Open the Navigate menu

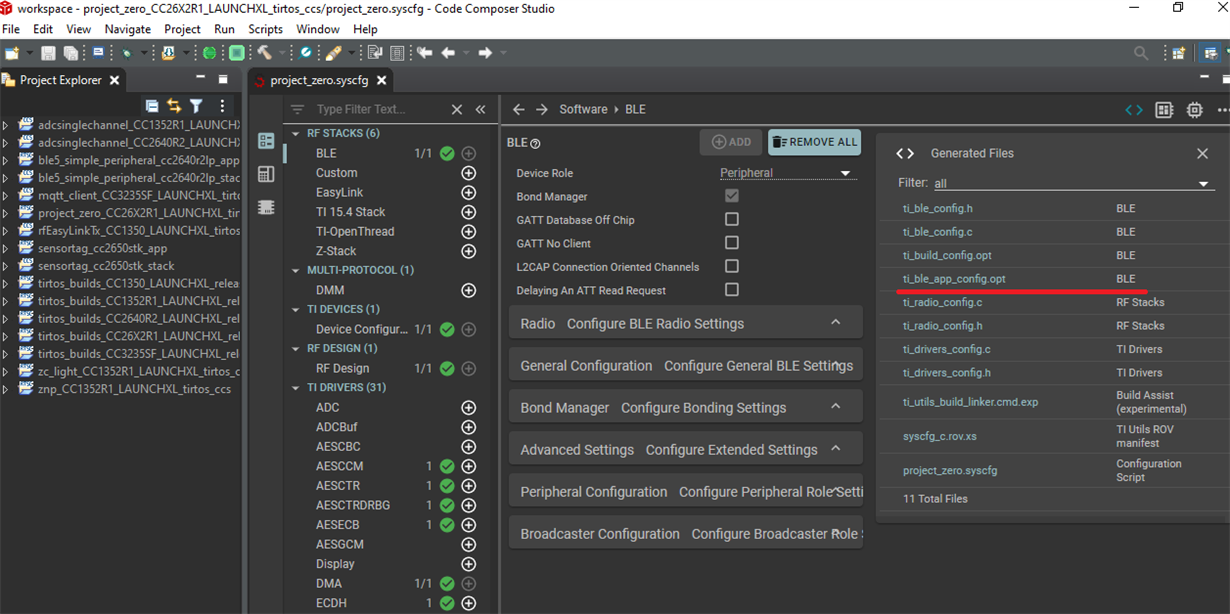[x=128, y=29]
